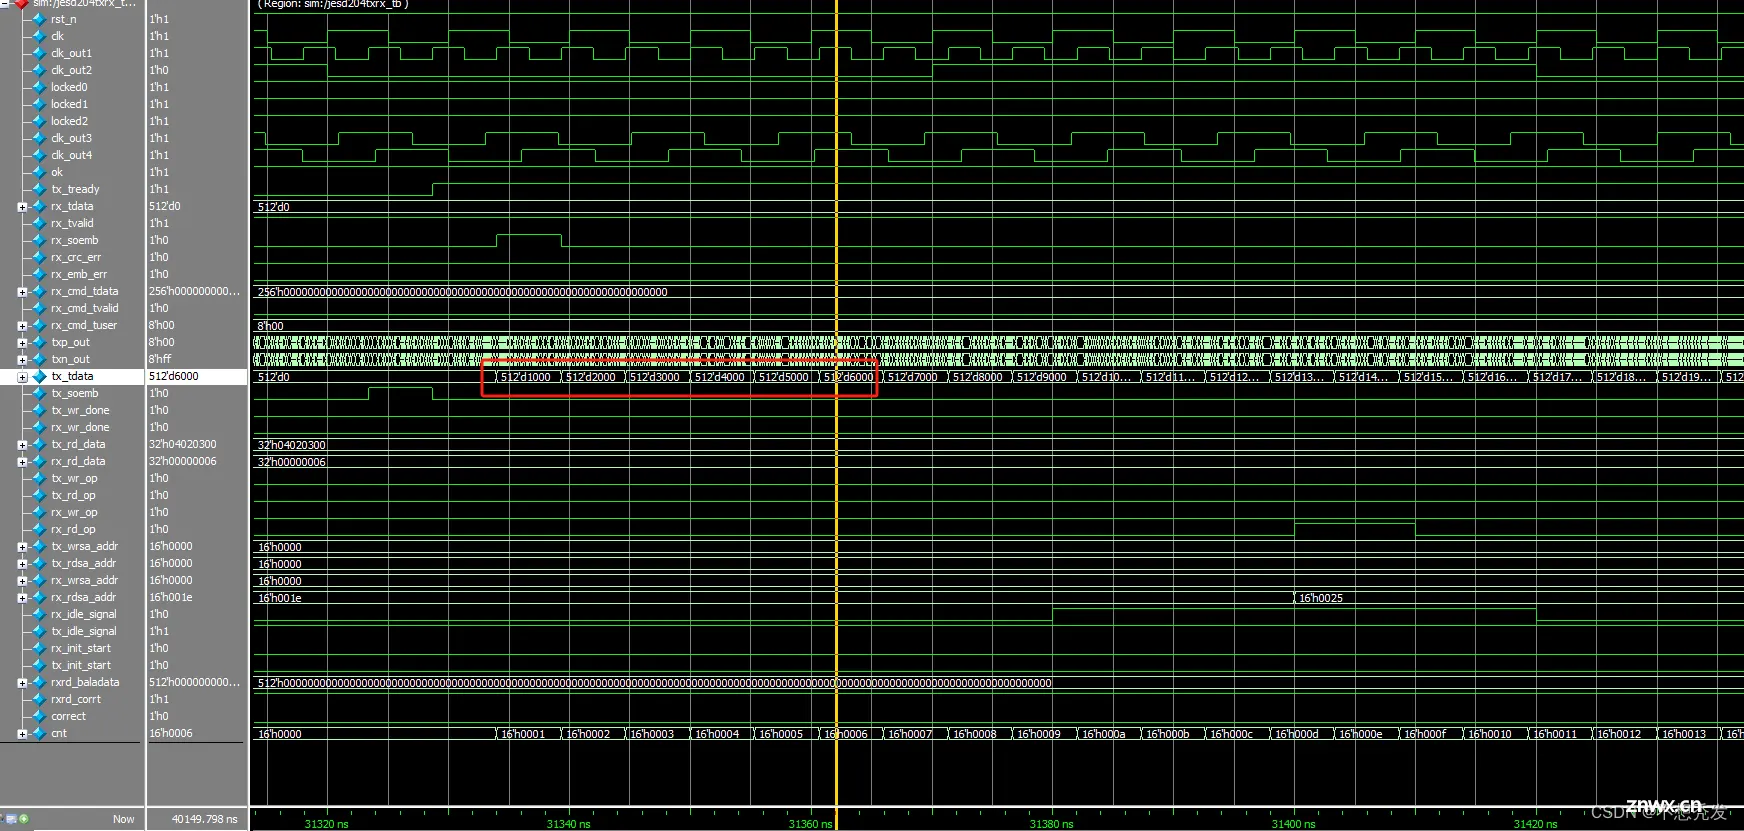Click the rxrd_baladata value 512'h000000000...
The width and height of the screenshot is (1744, 831).
tap(195, 682)
